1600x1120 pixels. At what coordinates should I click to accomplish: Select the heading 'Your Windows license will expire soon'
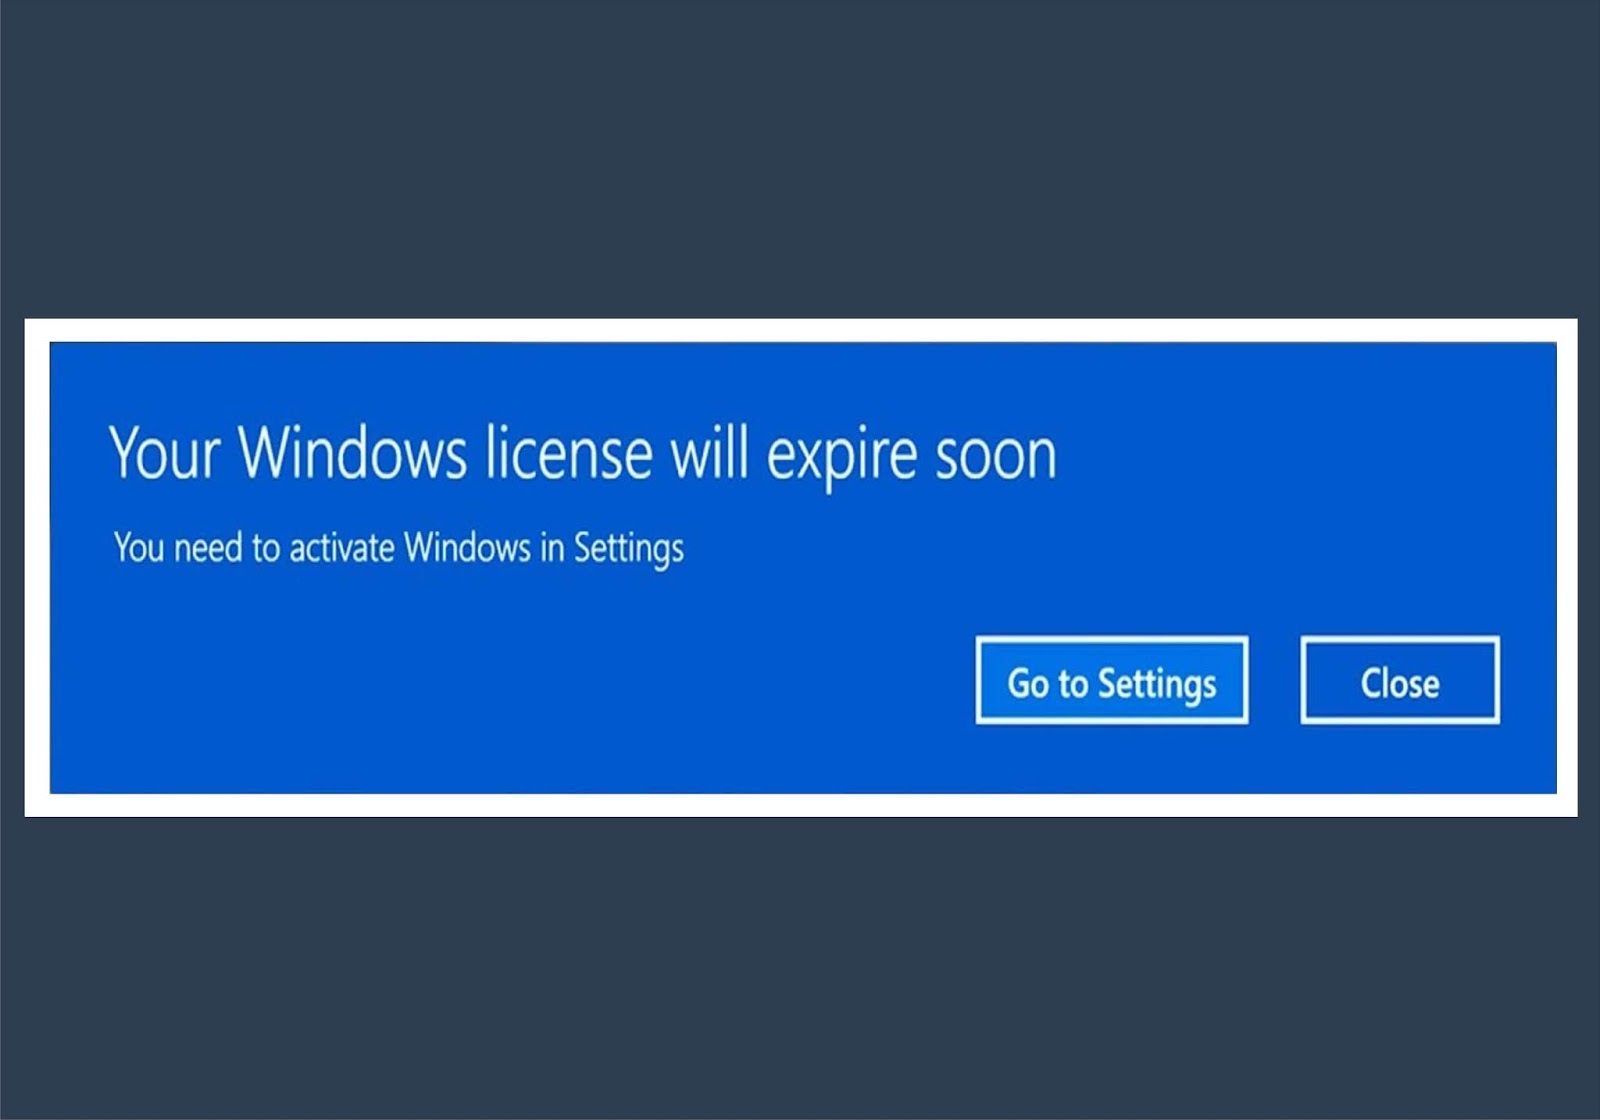pyautogui.click(x=583, y=455)
